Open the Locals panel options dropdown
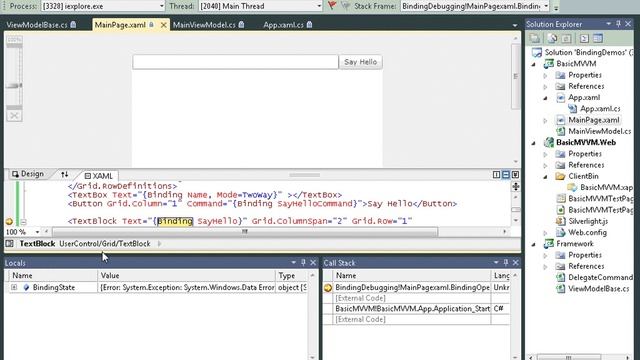 point(293,262)
